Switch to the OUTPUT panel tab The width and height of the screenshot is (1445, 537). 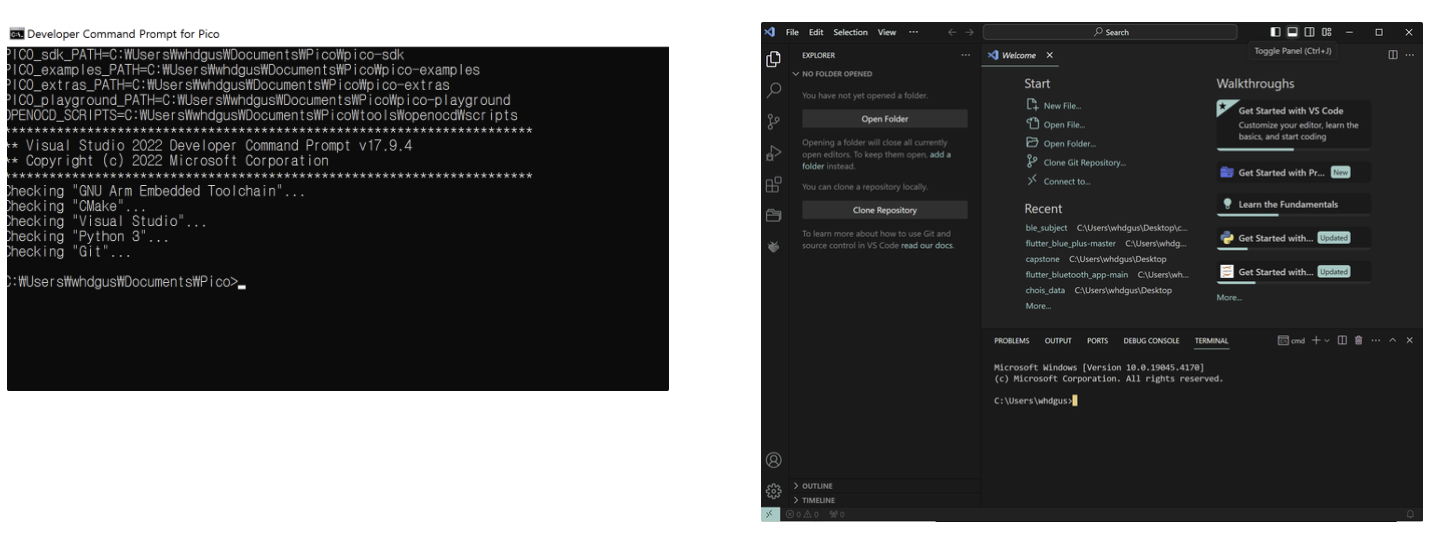pos(1058,341)
